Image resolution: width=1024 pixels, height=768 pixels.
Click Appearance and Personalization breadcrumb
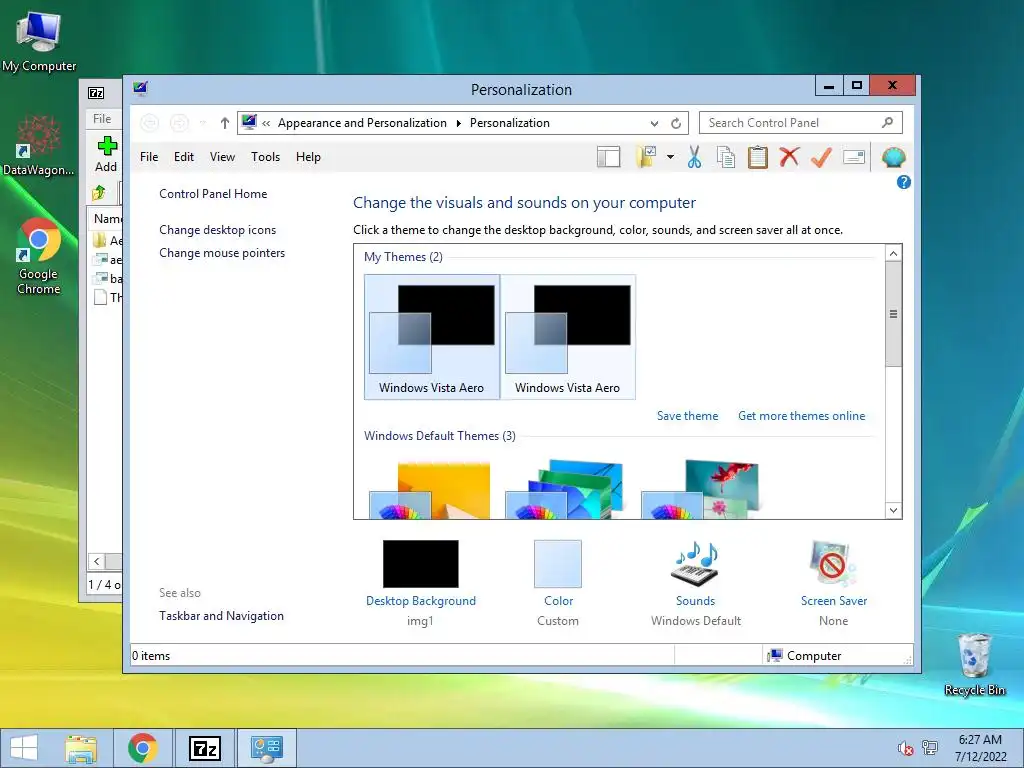[362, 123]
